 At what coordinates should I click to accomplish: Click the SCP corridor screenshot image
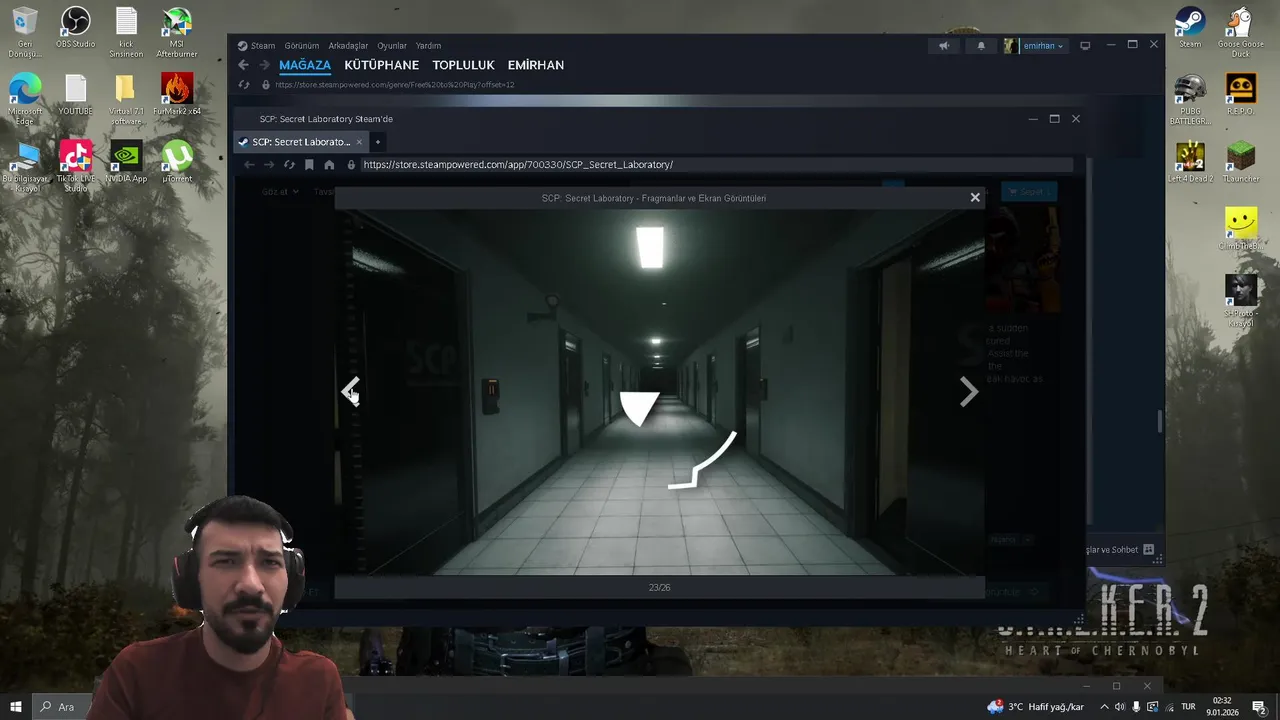pyautogui.click(x=659, y=392)
